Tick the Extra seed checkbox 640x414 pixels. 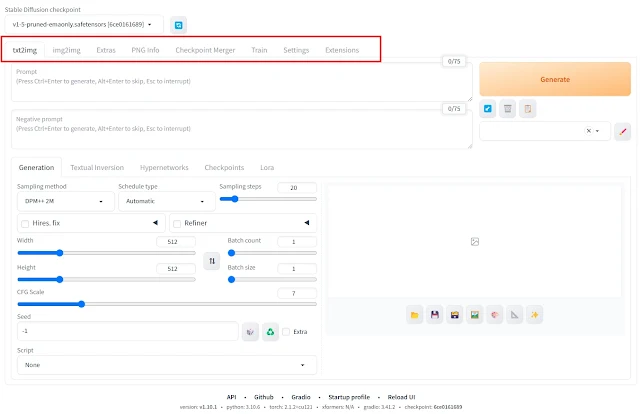coord(286,332)
